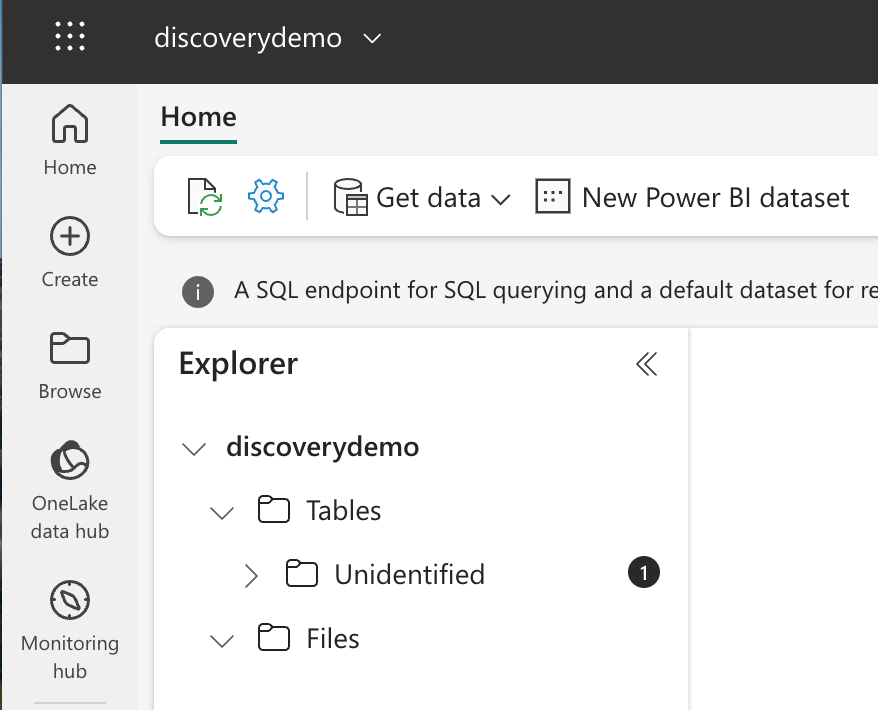Open the OneLake data hub
This screenshot has height=710, width=878.
click(x=70, y=489)
